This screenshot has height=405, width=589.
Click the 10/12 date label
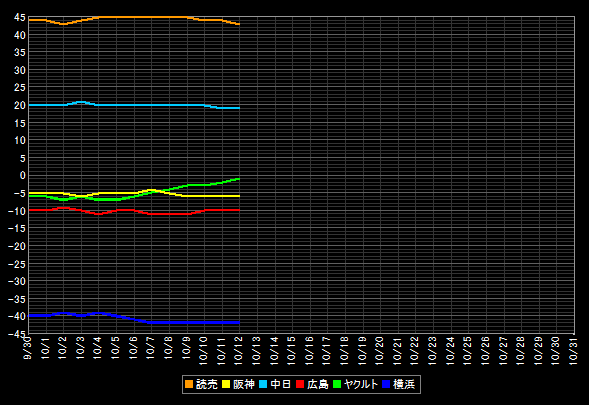[x=238, y=350]
